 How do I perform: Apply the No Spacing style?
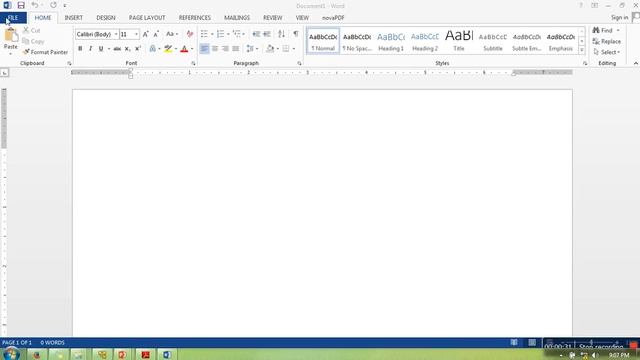click(x=357, y=41)
